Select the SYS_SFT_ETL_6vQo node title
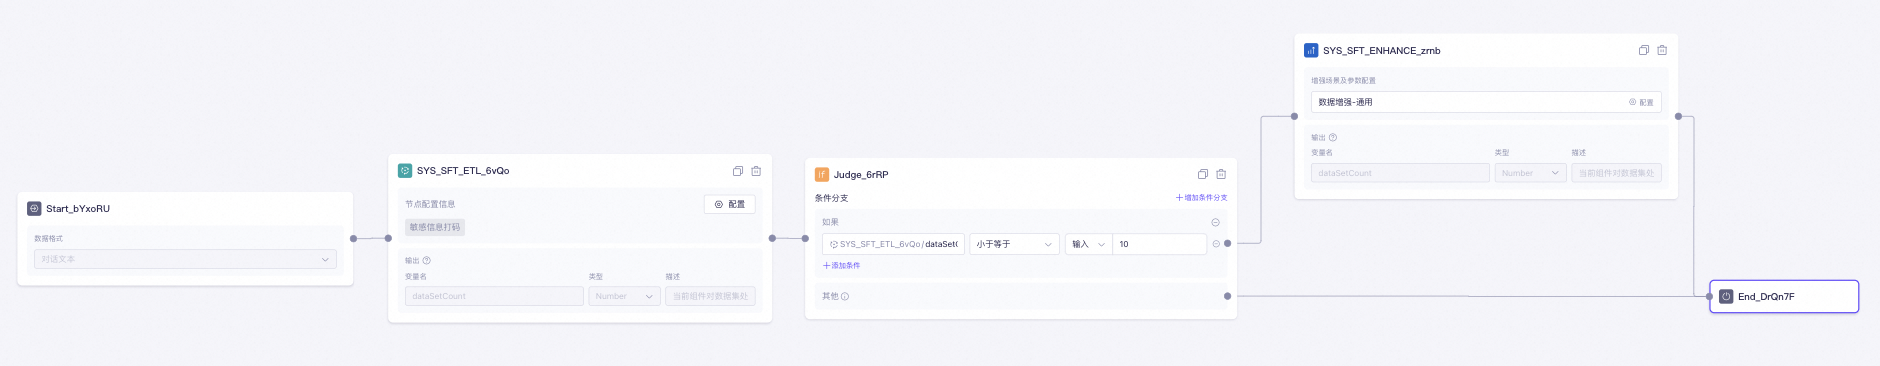Image resolution: width=1880 pixels, height=366 pixels. pyautogui.click(x=463, y=171)
